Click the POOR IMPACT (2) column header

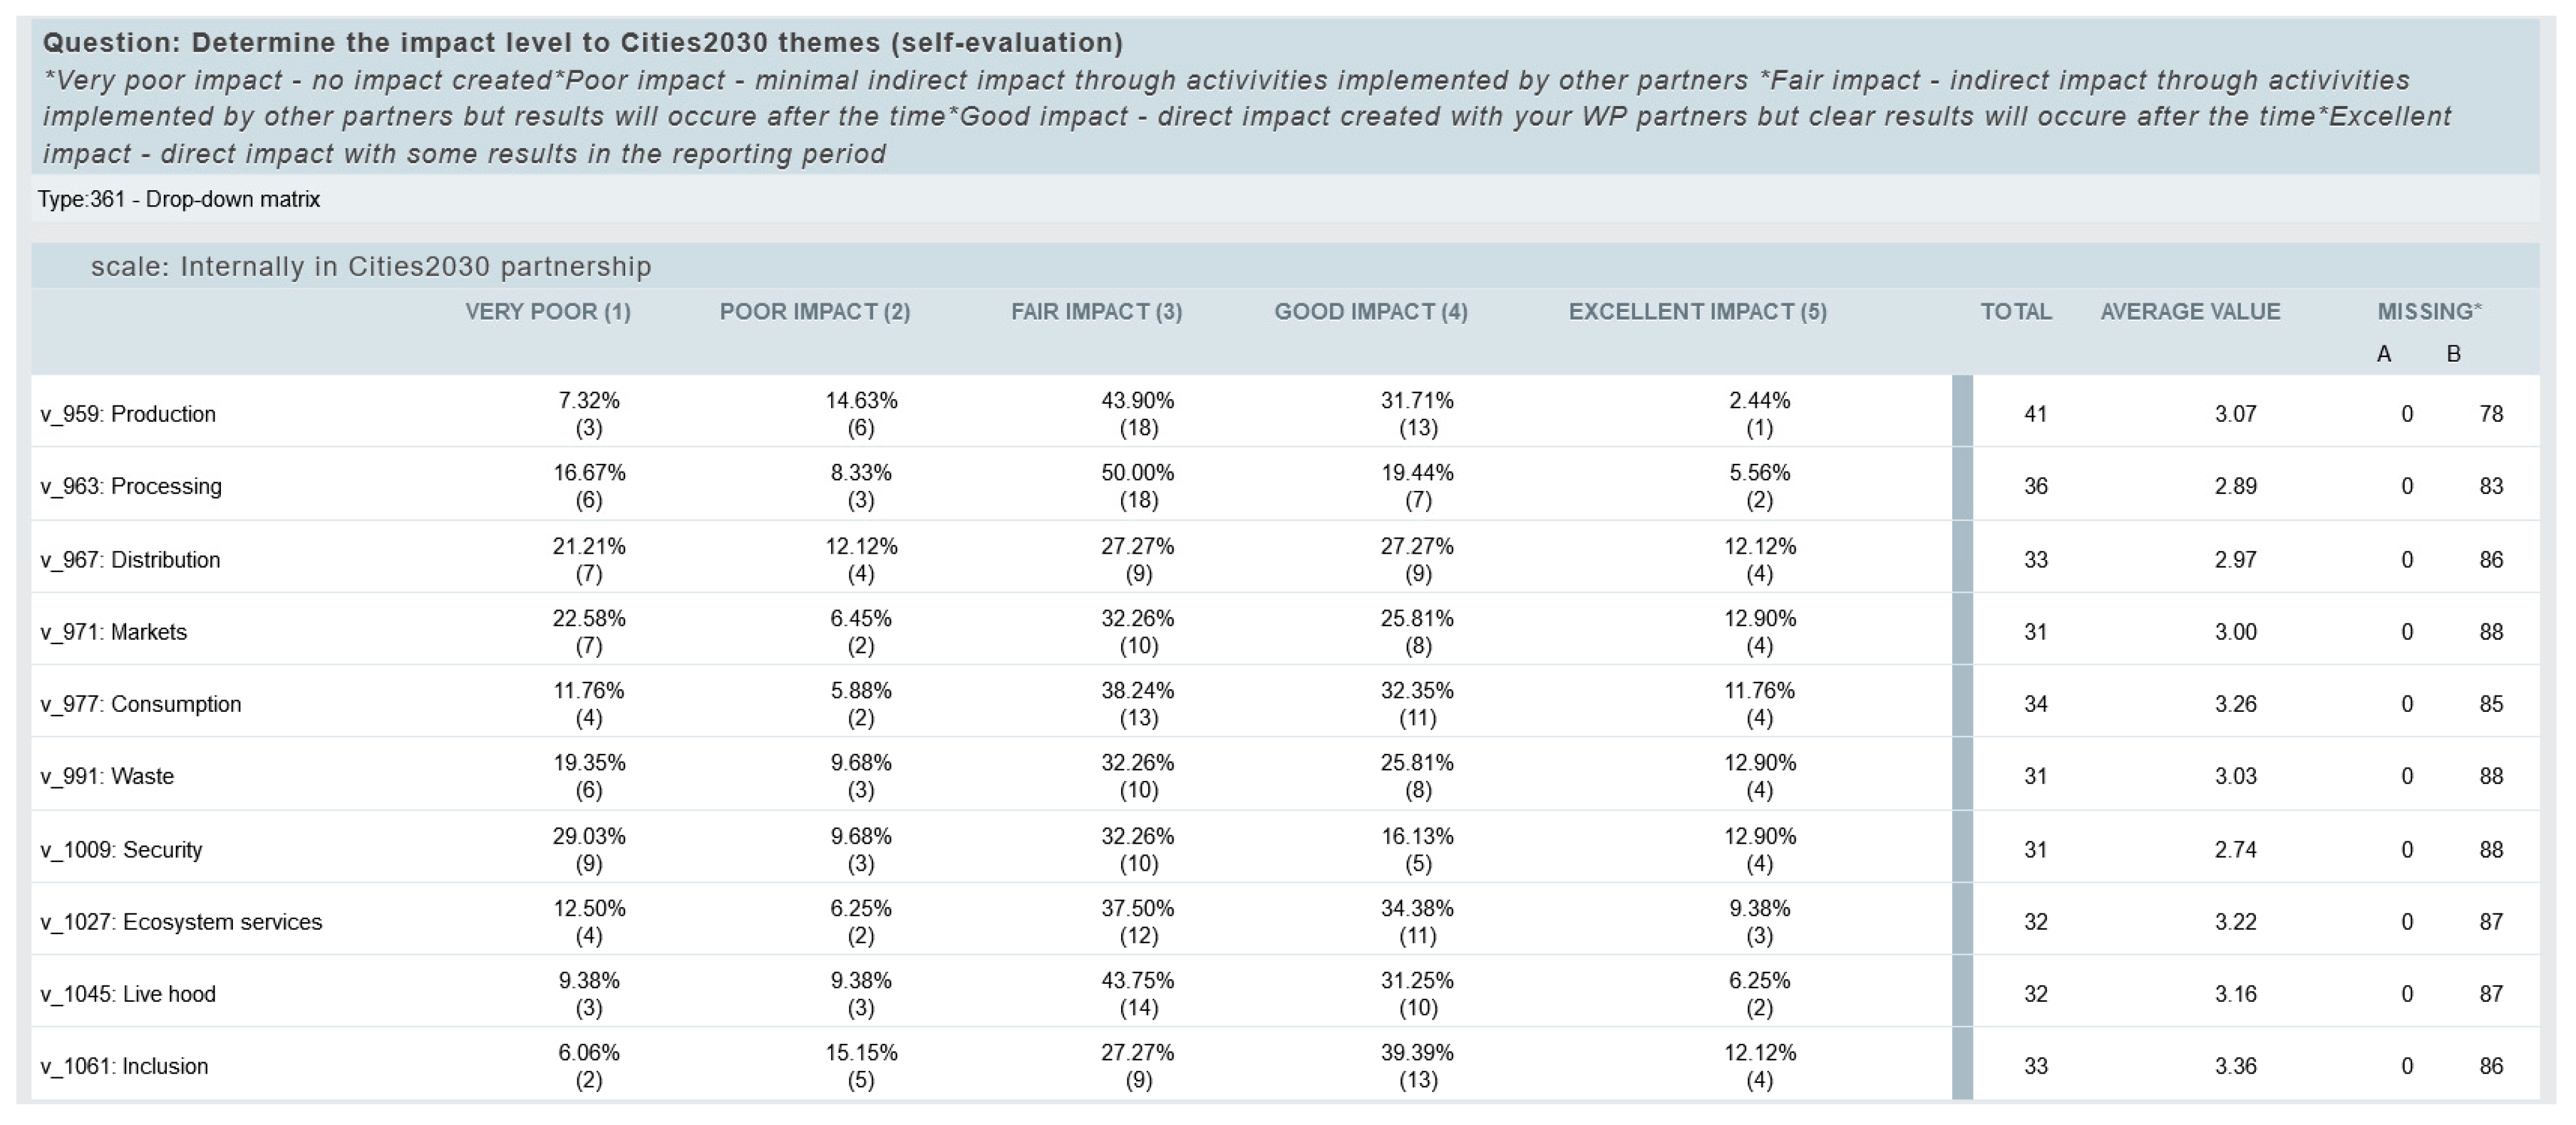(x=814, y=312)
